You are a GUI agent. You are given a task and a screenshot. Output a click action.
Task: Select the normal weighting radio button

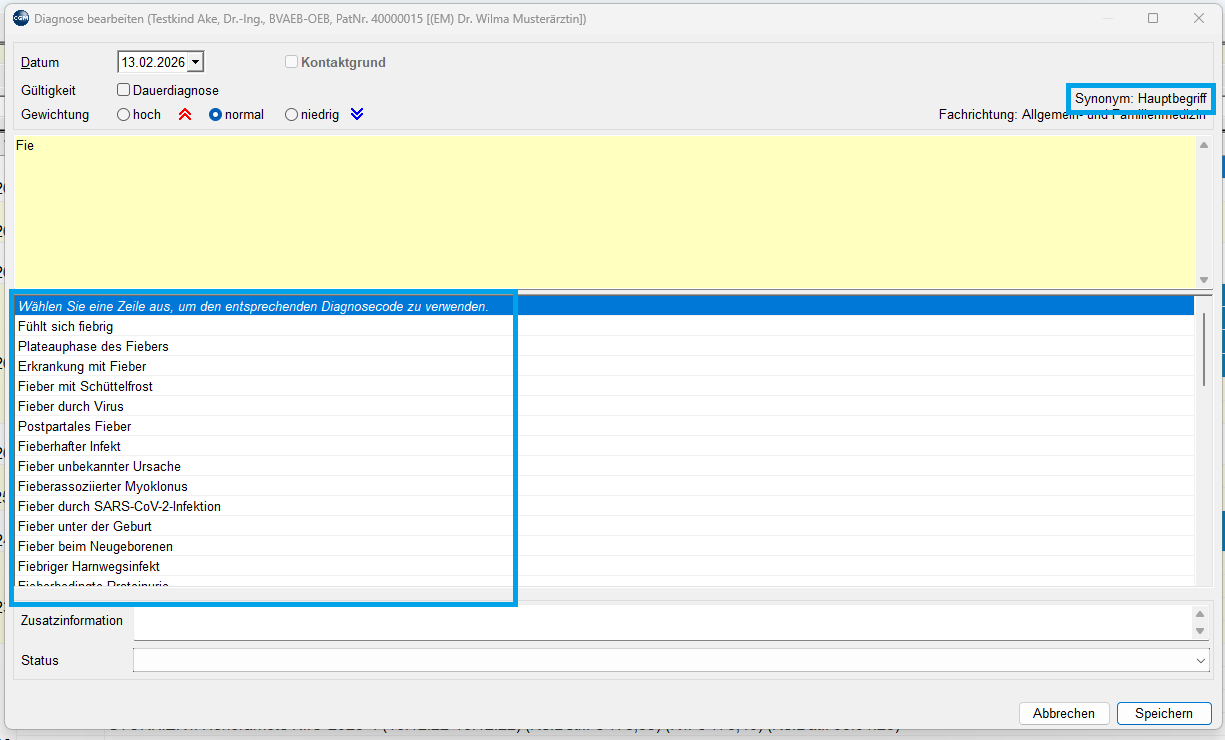point(215,115)
